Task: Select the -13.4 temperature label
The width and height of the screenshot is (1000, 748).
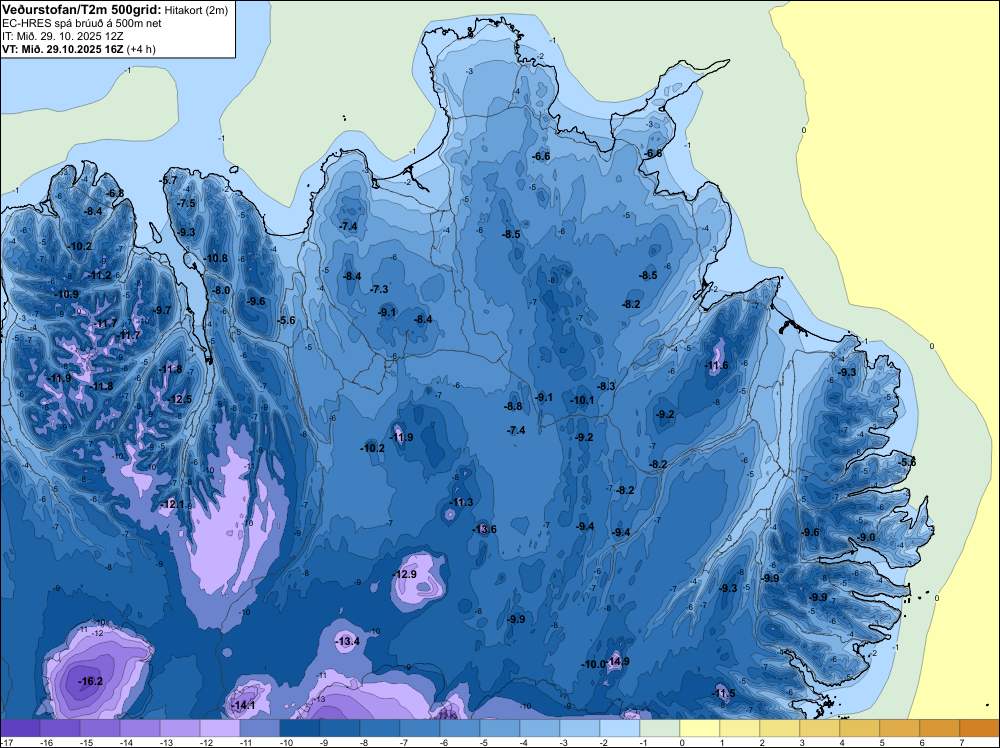Action: [348, 641]
